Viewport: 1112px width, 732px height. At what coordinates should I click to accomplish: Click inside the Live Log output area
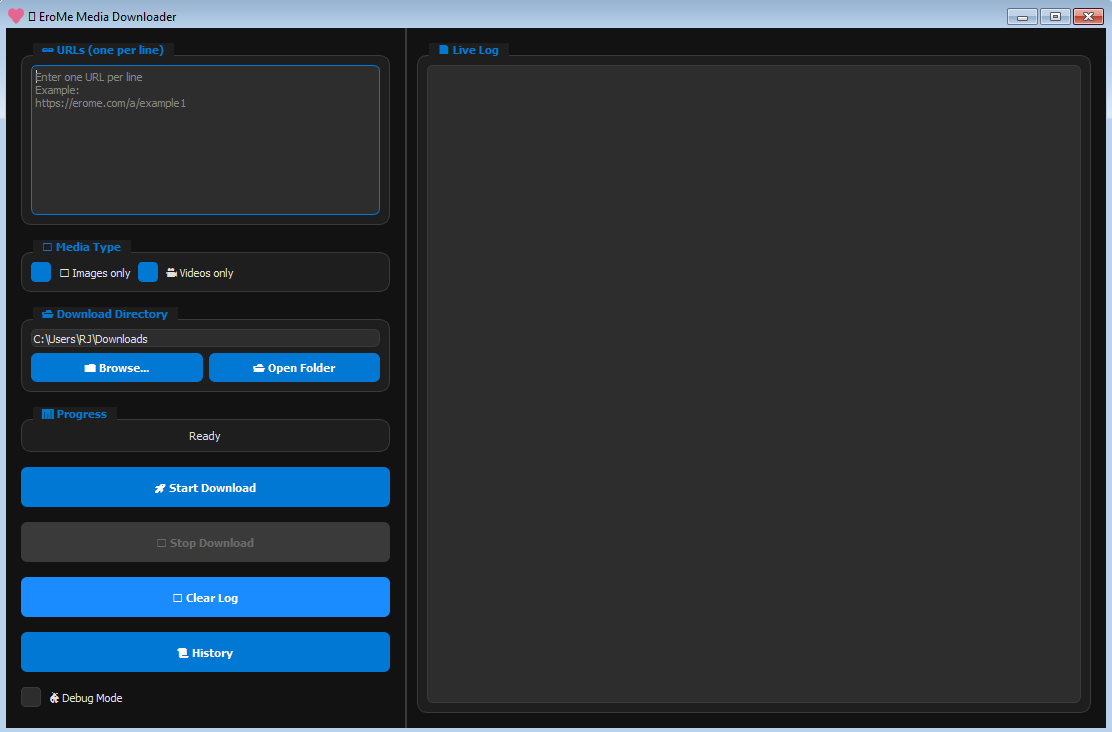(x=754, y=384)
